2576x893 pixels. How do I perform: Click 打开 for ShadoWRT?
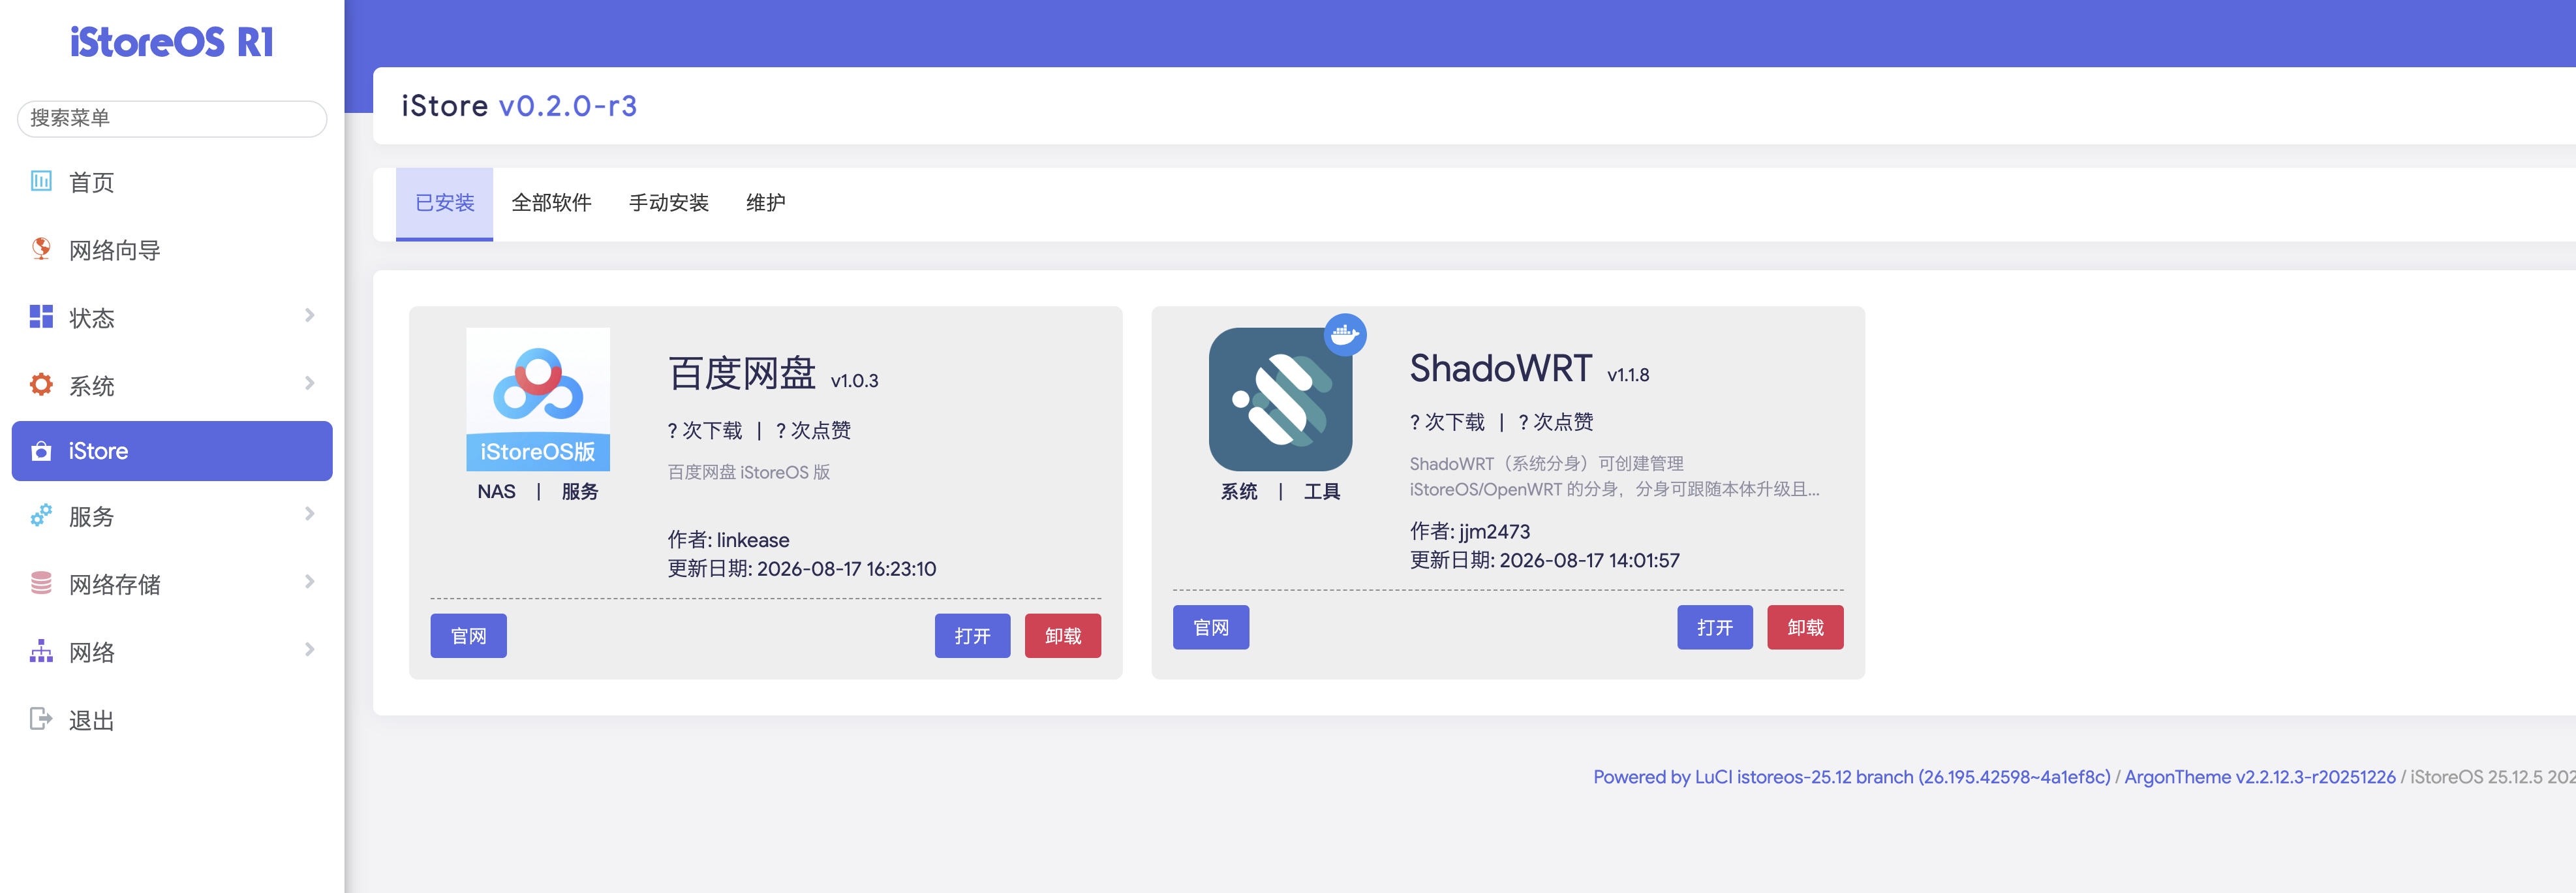[1715, 627]
